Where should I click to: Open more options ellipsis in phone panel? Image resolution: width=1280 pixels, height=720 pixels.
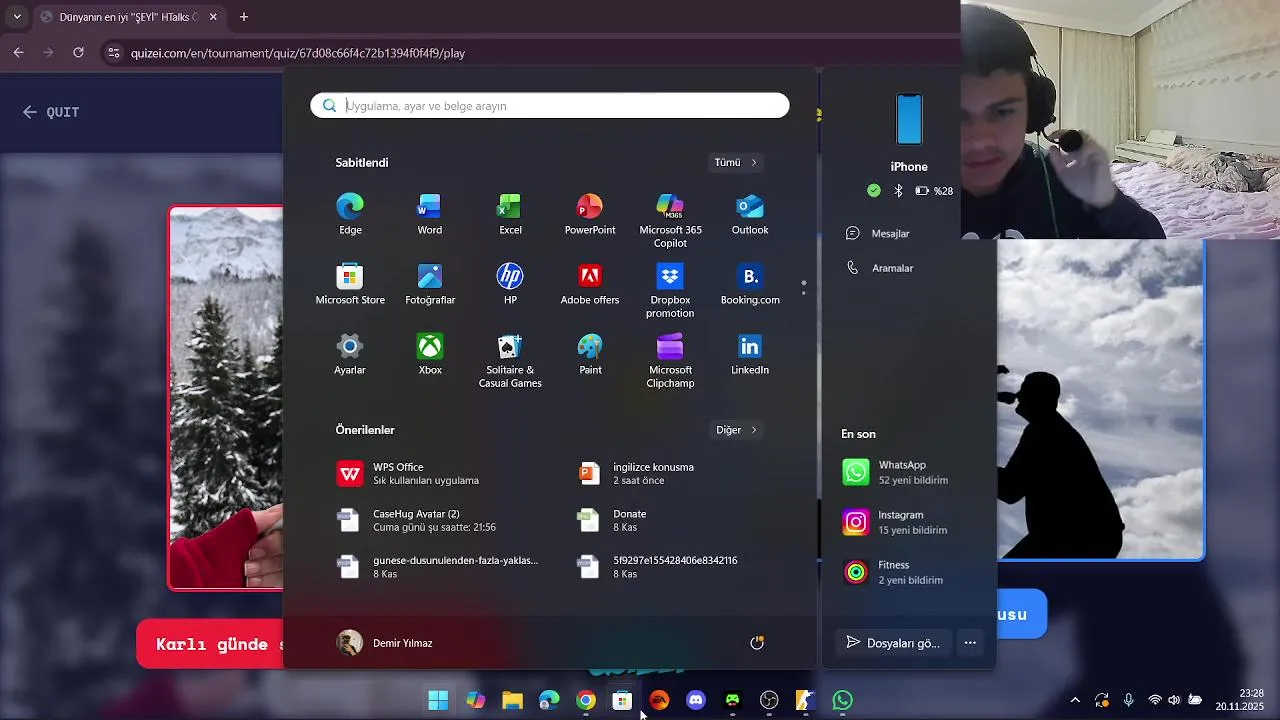[970, 643]
